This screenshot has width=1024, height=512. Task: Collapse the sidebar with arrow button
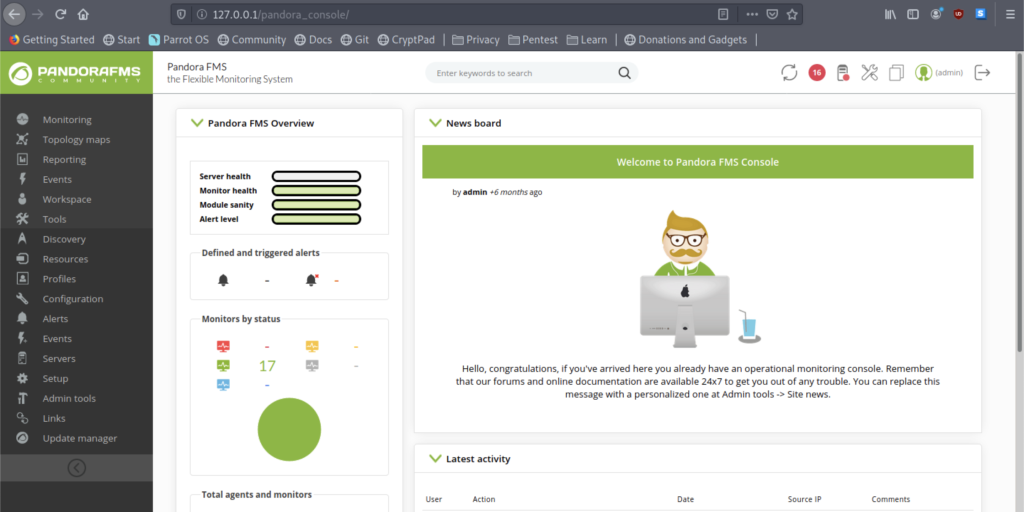point(76,468)
